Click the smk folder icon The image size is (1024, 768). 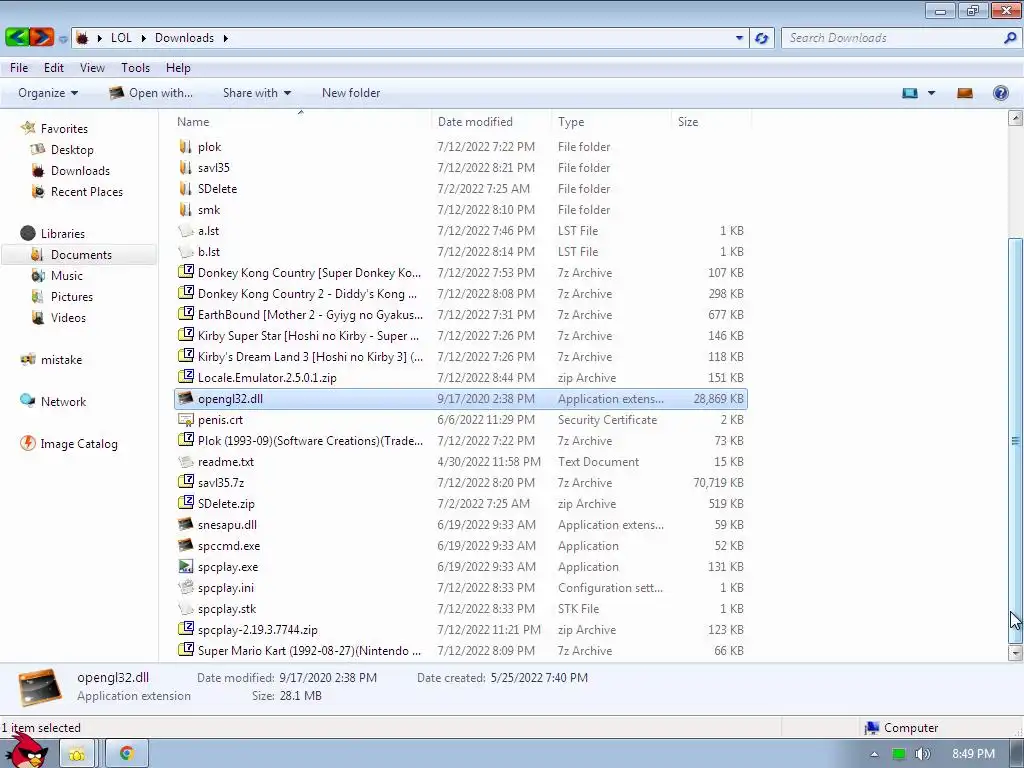click(185, 209)
